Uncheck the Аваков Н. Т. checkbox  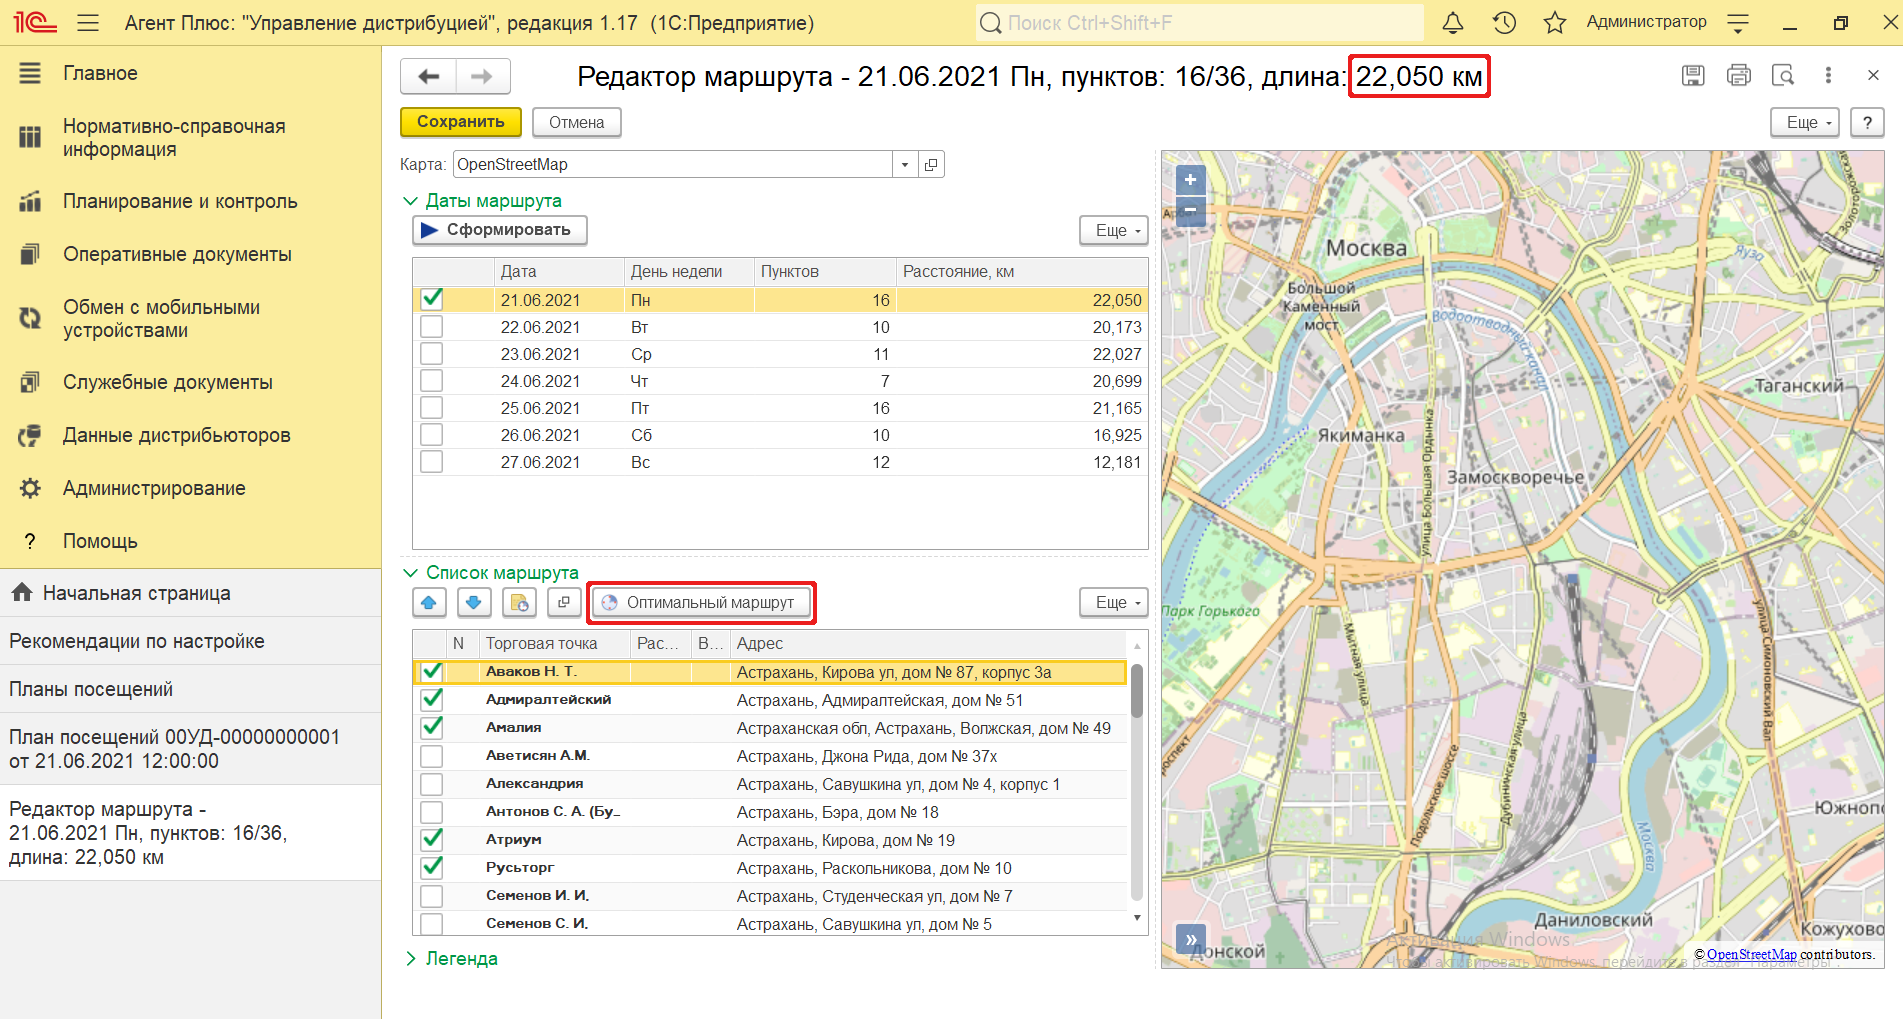click(x=431, y=671)
